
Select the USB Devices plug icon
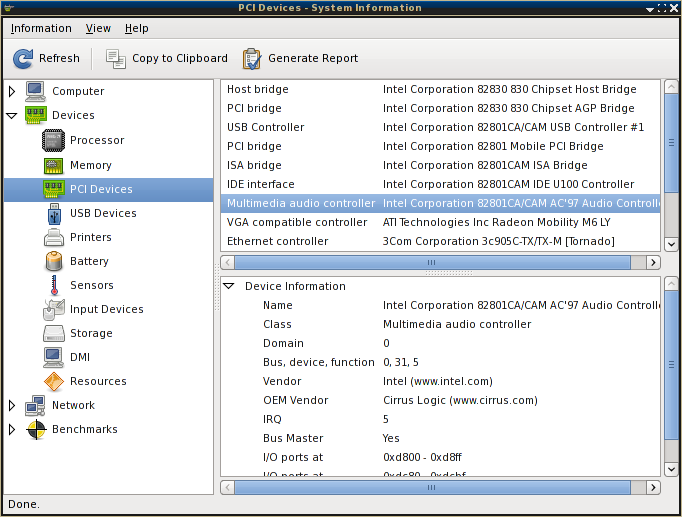pyautogui.click(x=54, y=213)
